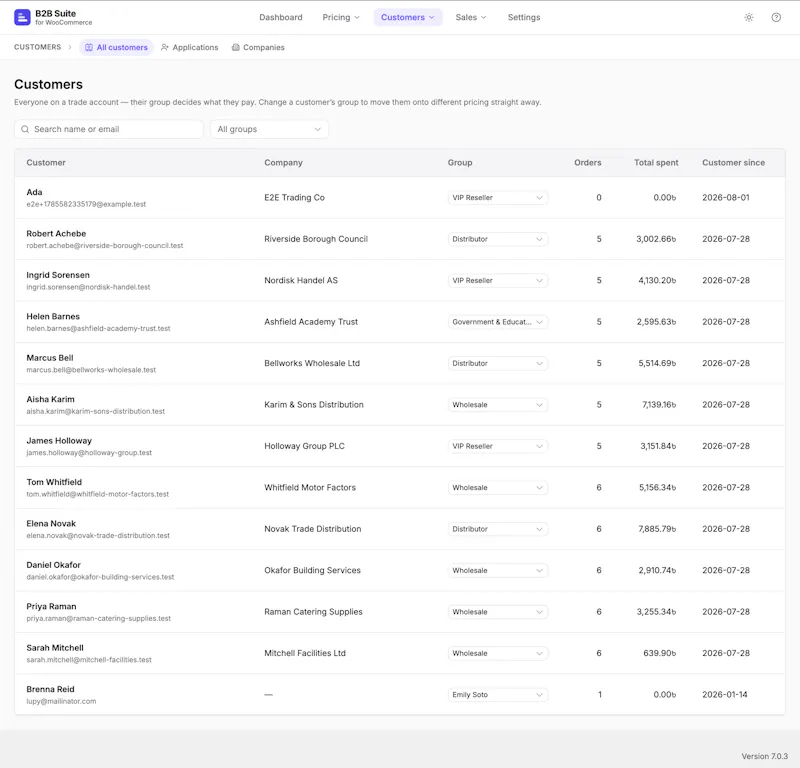Click the company Whitfield Motor Factors

(x=310, y=487)
